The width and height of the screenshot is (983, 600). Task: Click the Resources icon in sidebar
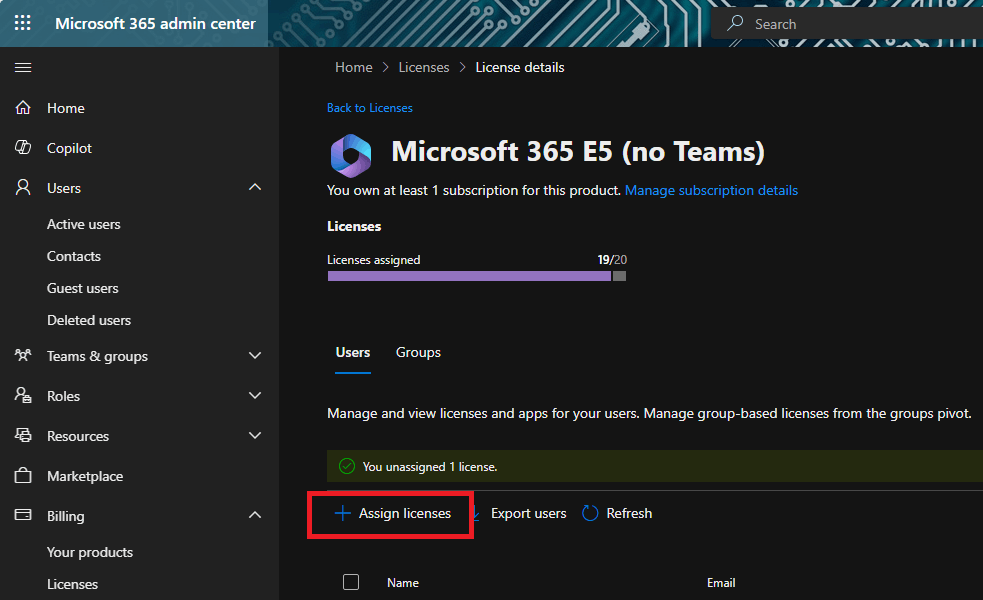(23, 435)
